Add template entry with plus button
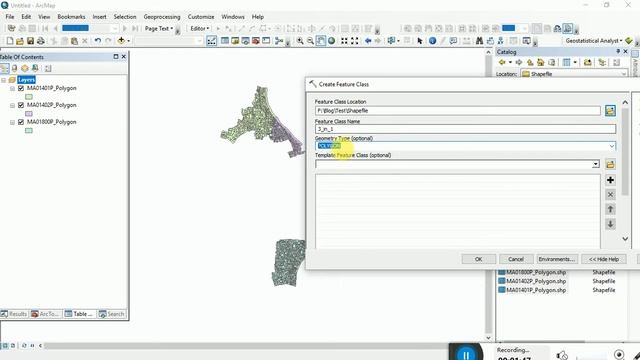The height and width of the screenshot is (360, 640). coord(610,180)
